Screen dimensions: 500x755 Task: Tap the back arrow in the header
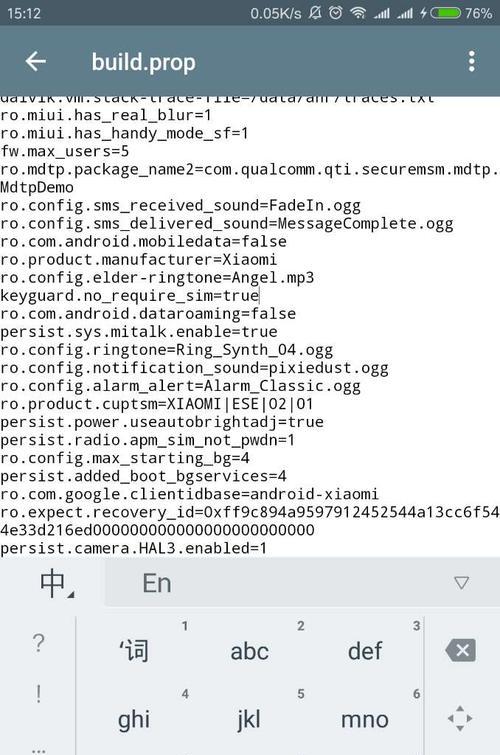[36, 62]
